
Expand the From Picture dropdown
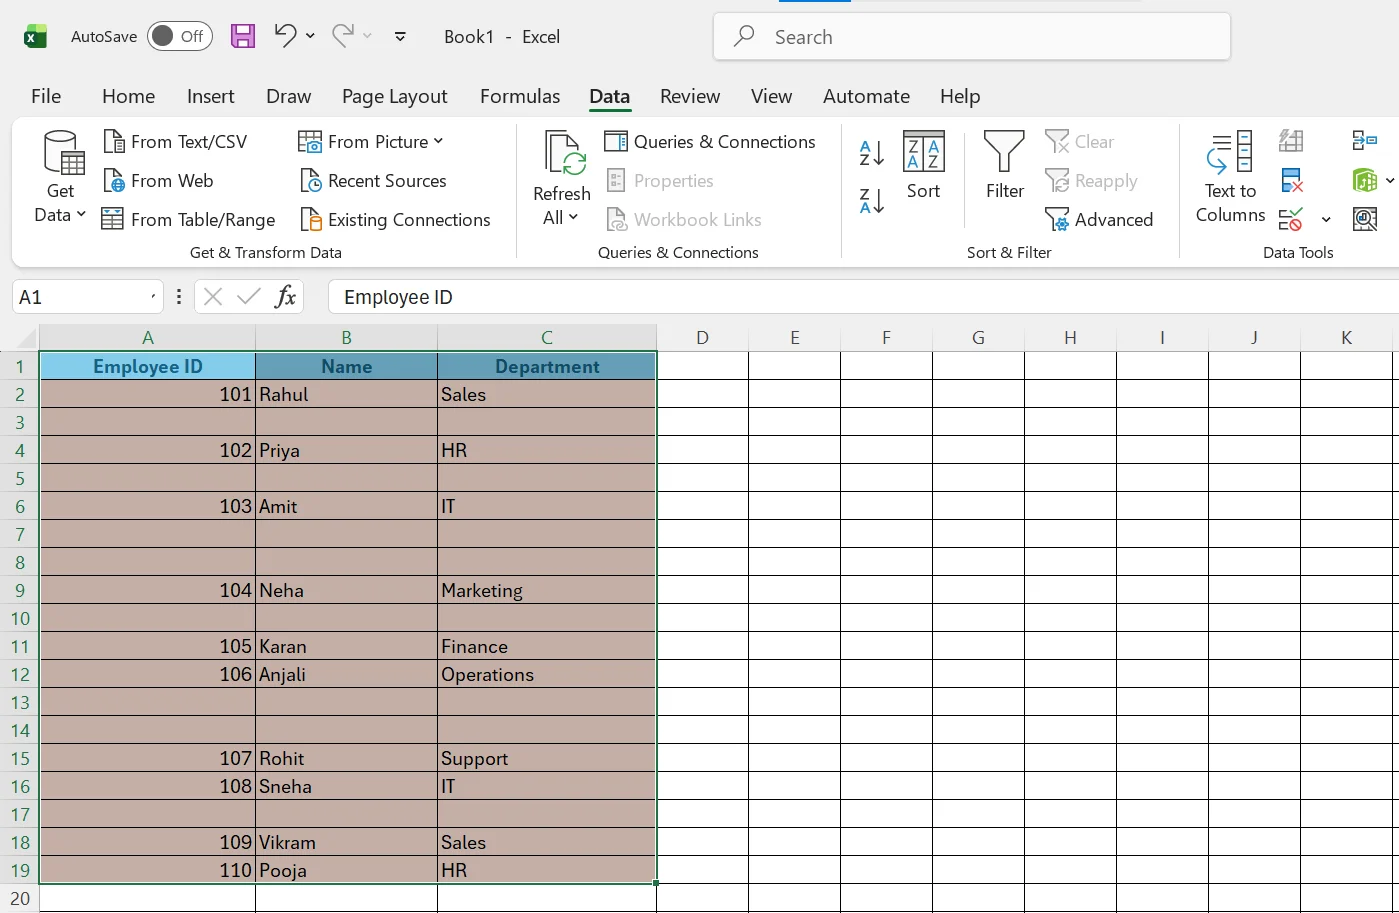438,142
